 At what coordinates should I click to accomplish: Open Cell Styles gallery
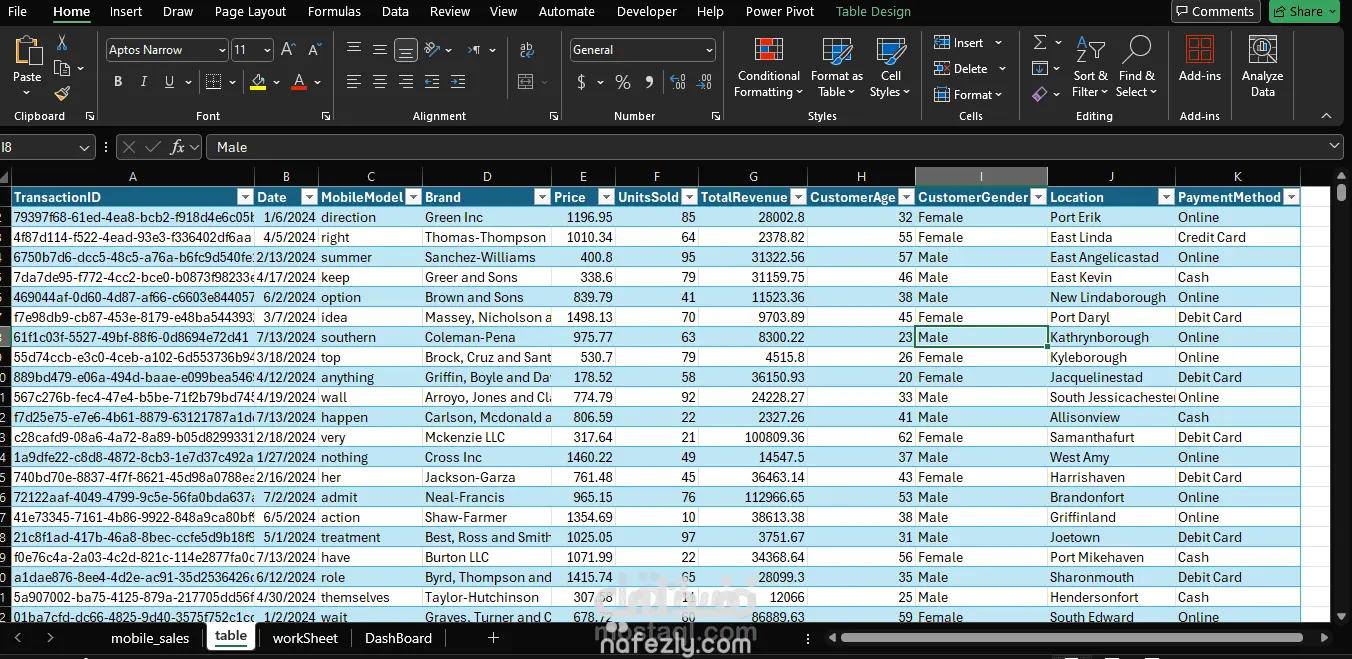tap(890, 68)
